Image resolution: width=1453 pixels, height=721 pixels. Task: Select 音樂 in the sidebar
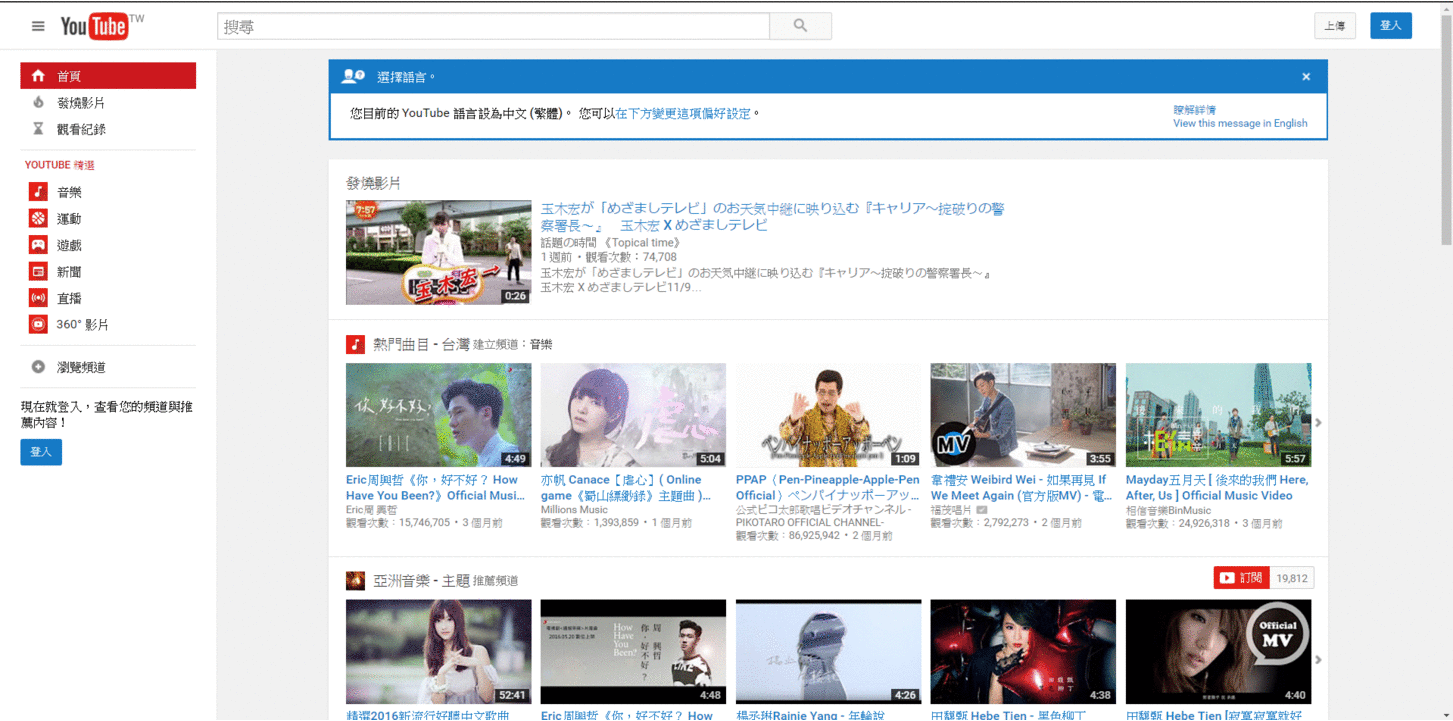[108, 192]
